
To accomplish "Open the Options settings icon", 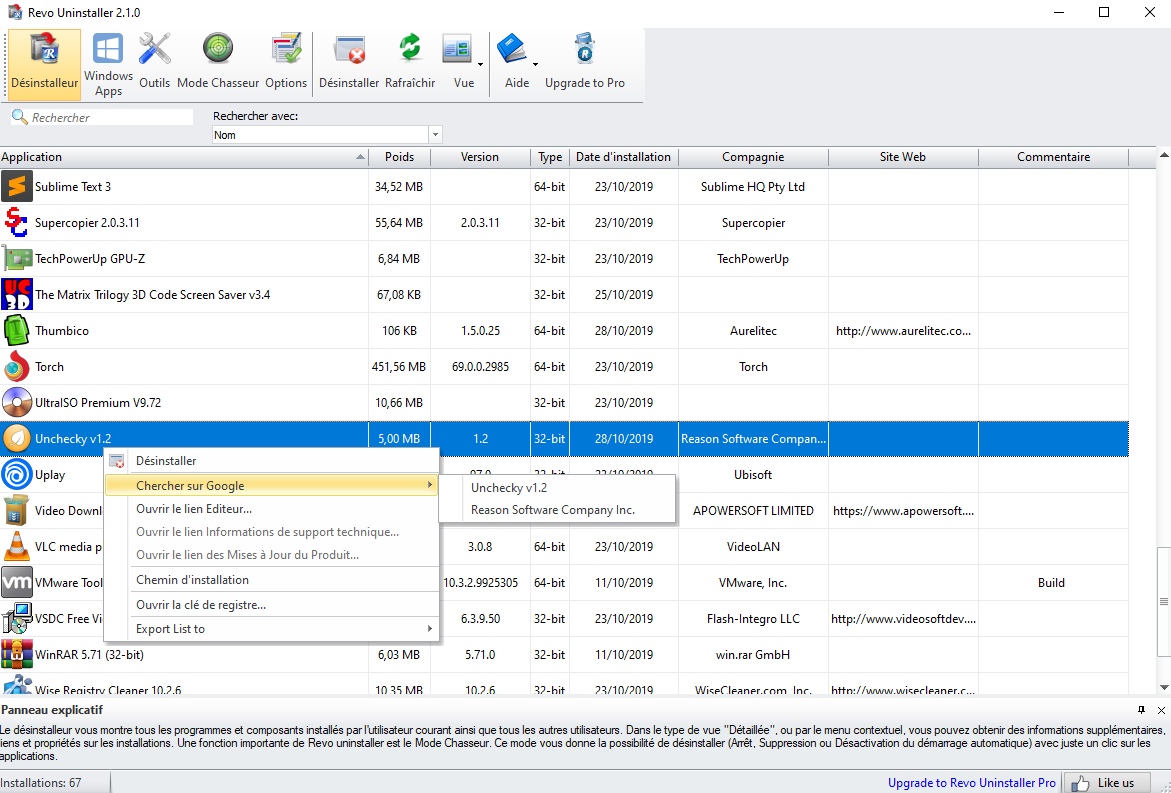I will (x=286, y=63).
